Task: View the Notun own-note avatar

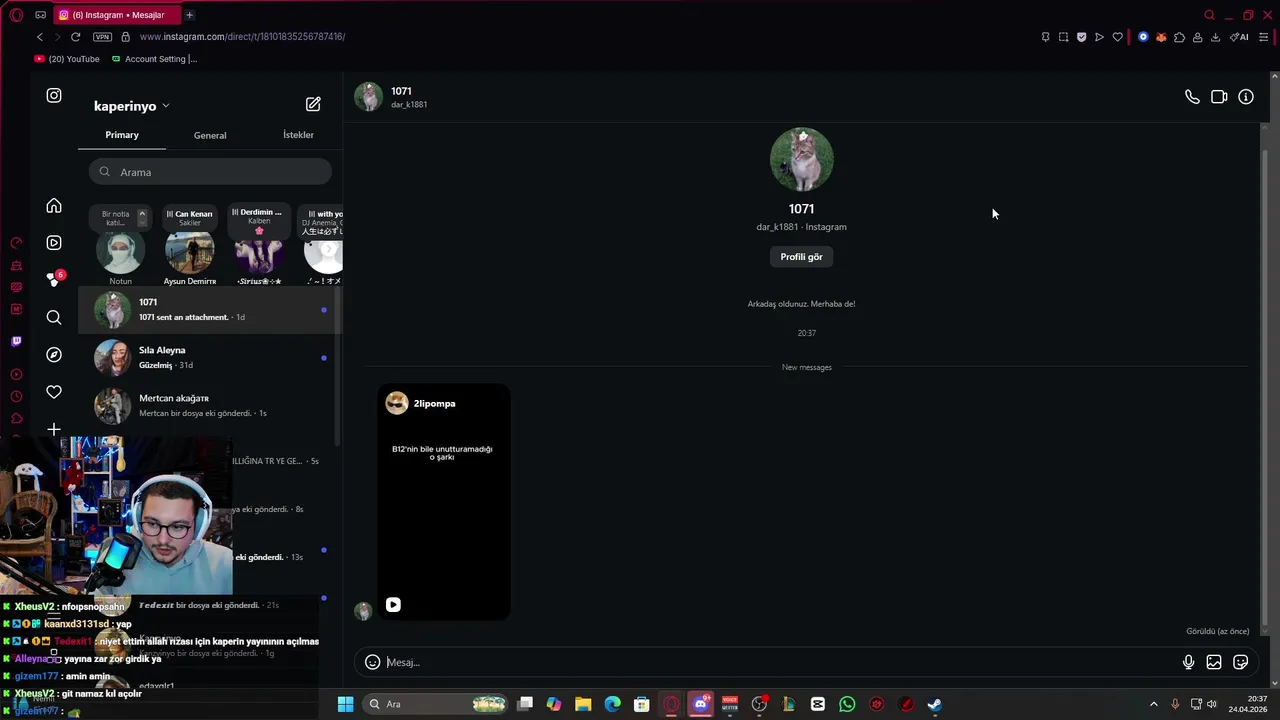Action: pyautogui.click(x=120, y=252)
